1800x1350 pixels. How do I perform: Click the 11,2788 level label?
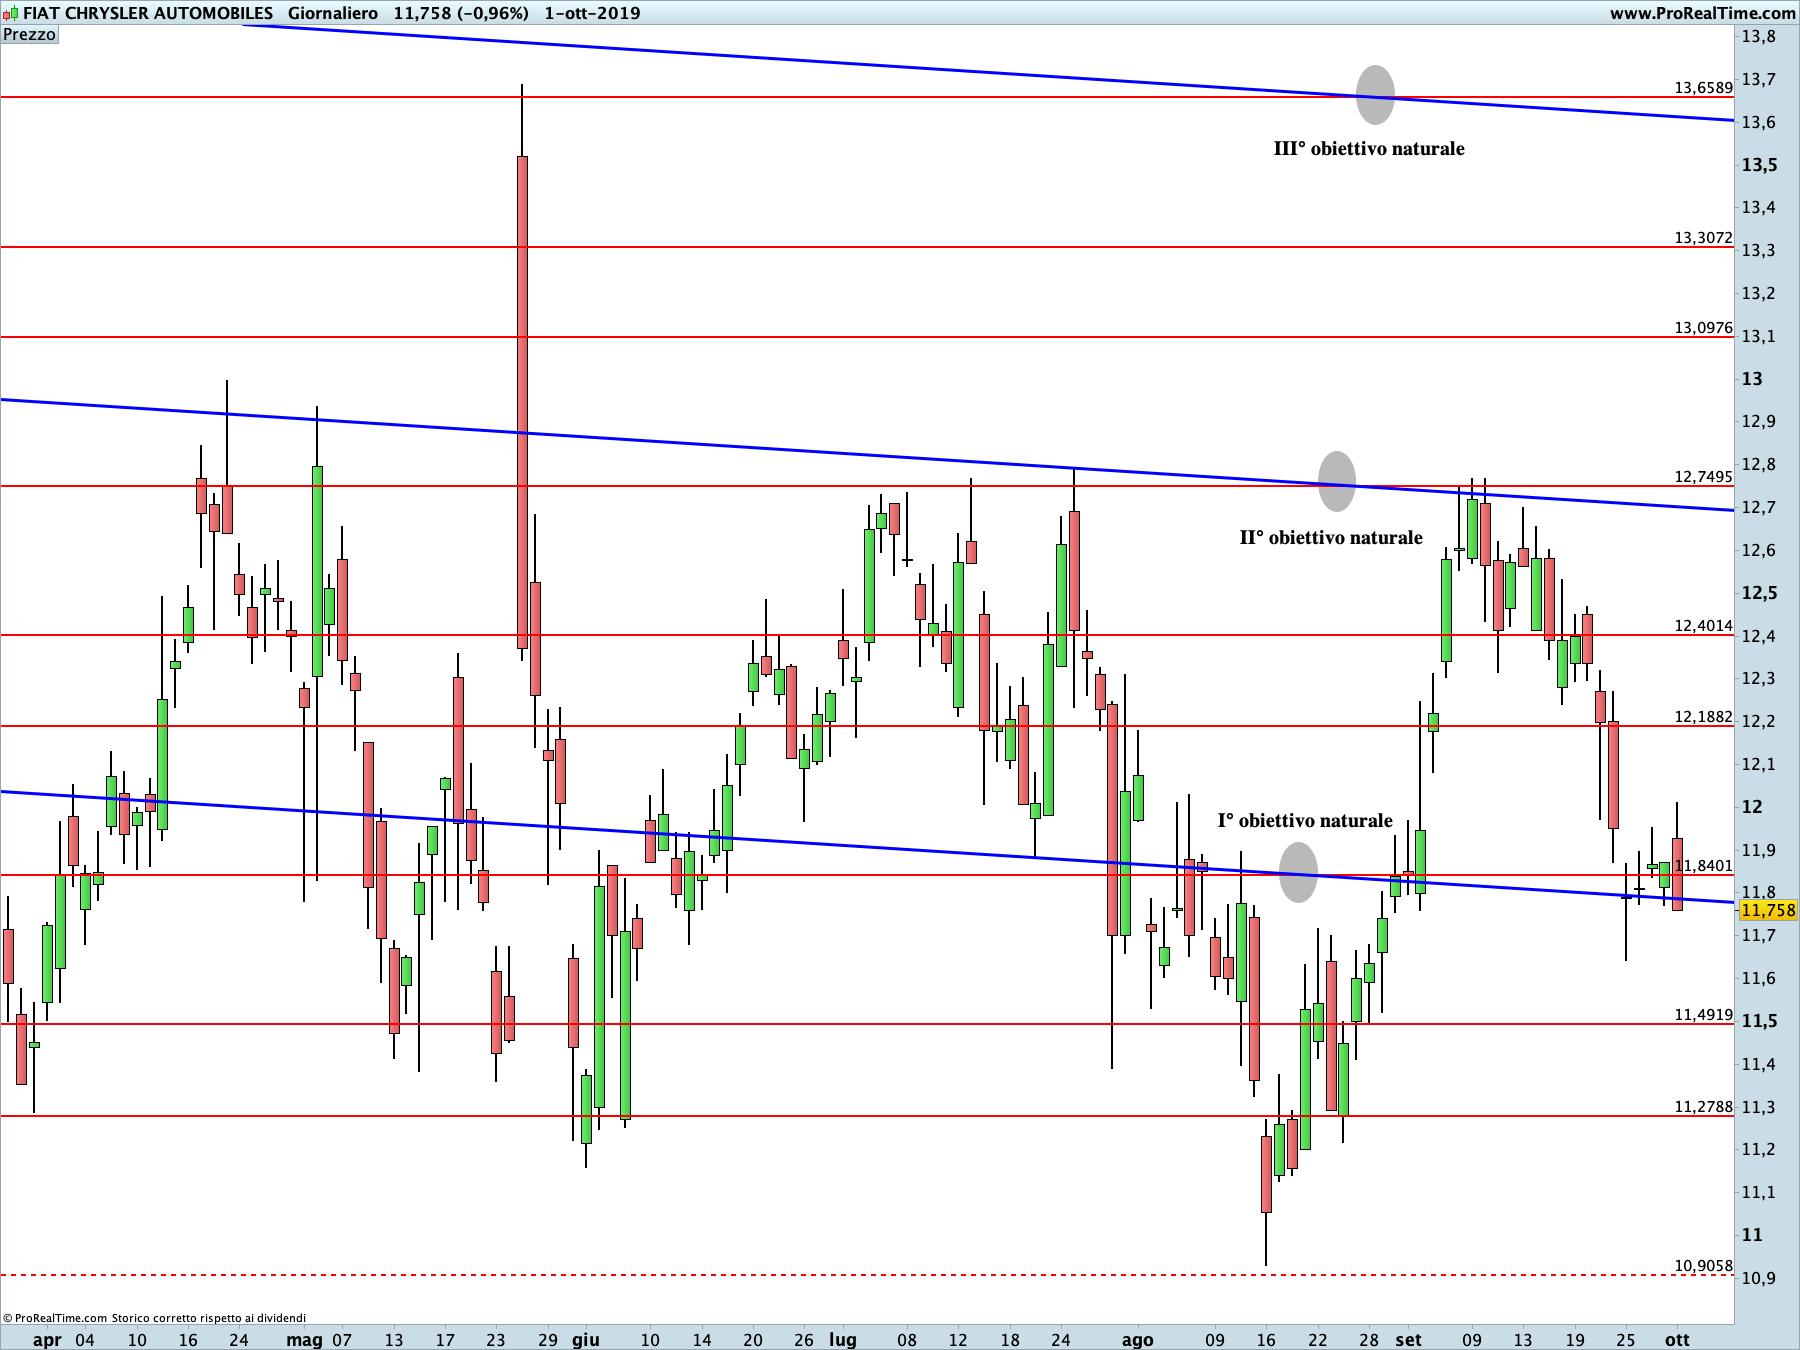click(1704, 1106)
